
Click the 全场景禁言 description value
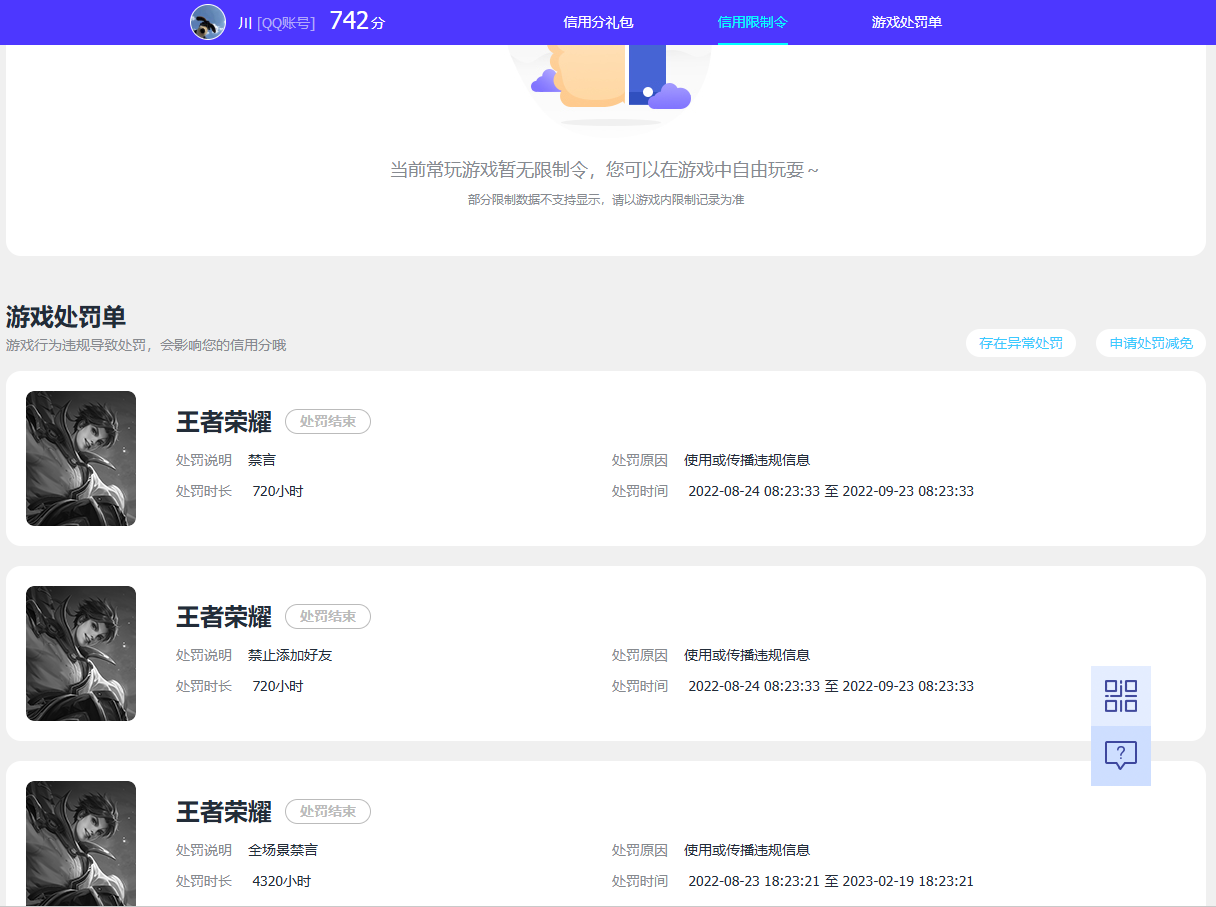point(283,850)
